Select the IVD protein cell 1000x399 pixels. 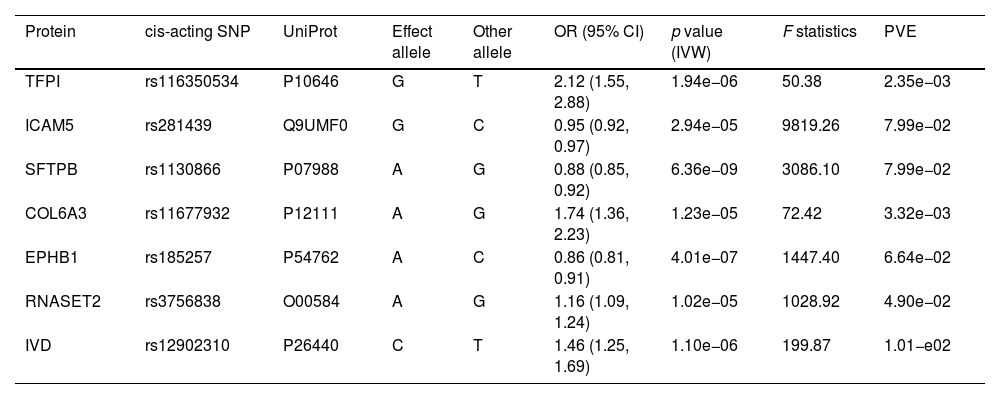pos(38,345)
